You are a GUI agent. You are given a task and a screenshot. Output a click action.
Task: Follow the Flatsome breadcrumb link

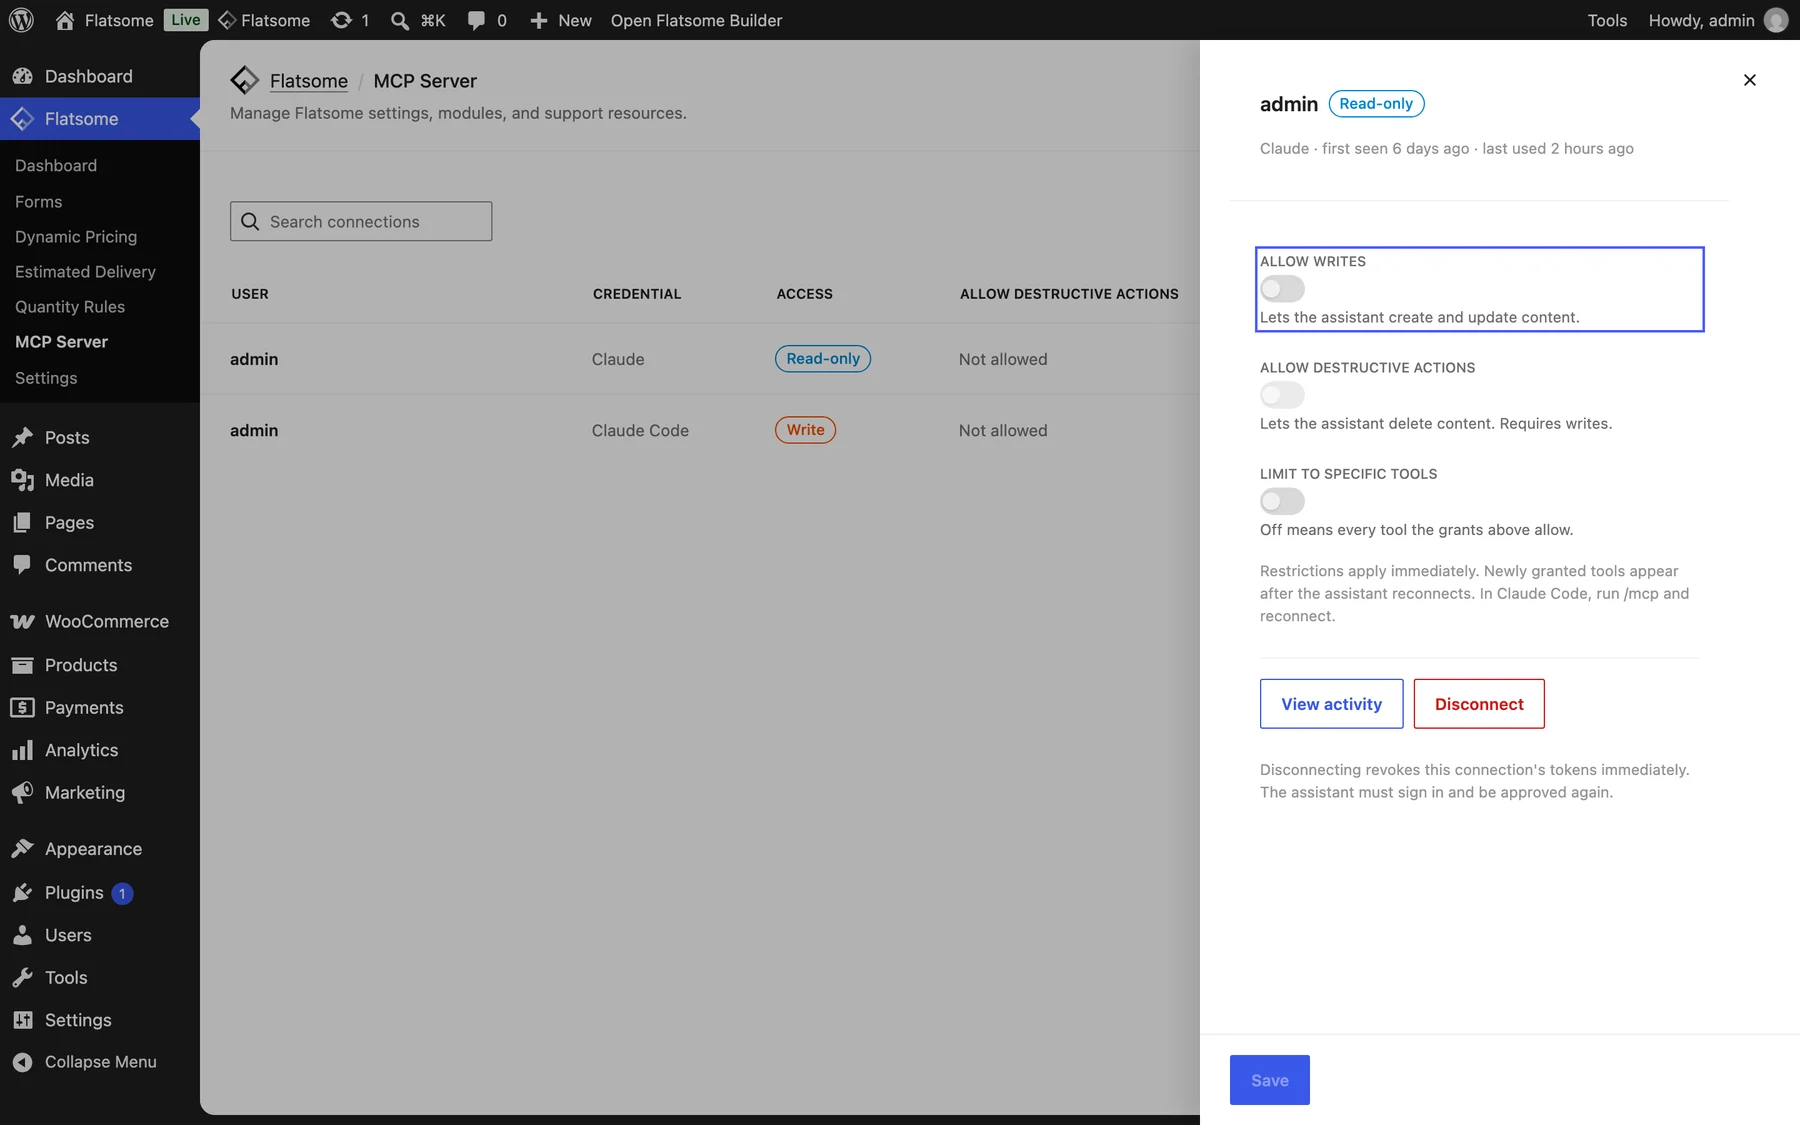coord(309,81)
